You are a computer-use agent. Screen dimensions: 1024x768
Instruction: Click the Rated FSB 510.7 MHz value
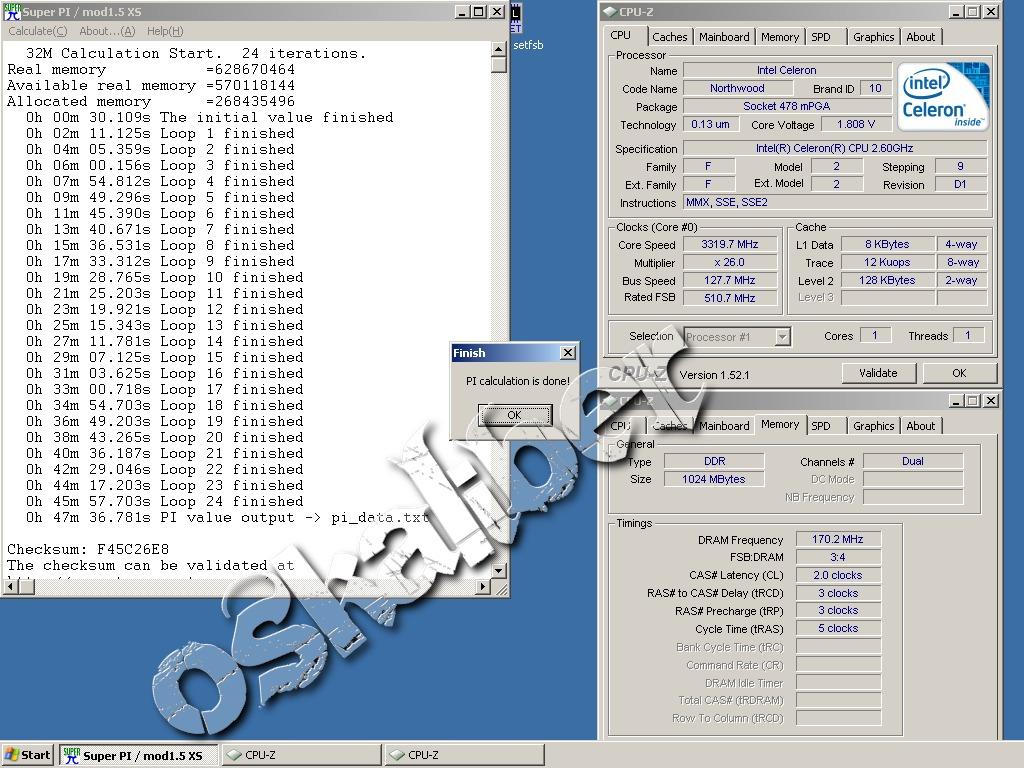(x=730, y=298)
